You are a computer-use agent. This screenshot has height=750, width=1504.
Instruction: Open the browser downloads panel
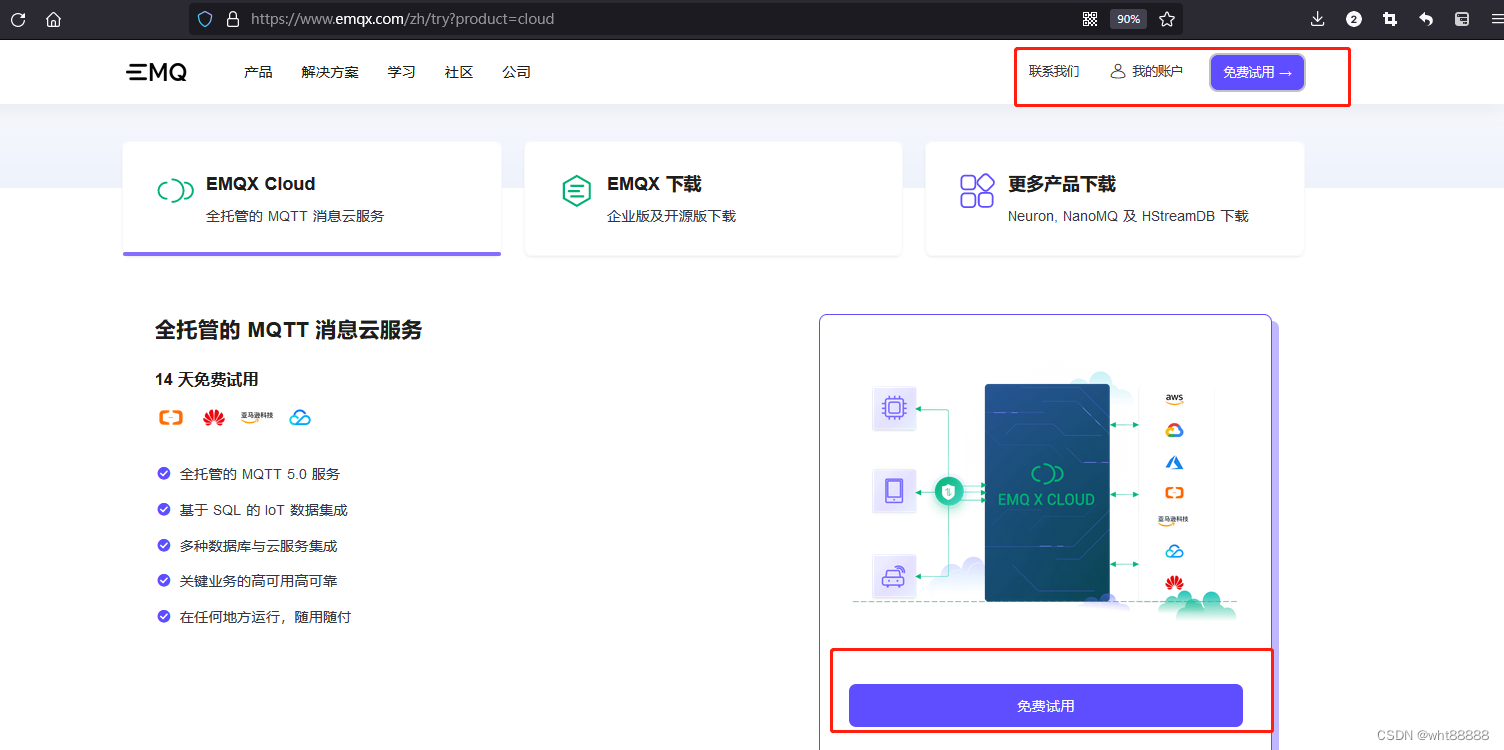(1317, 19)
